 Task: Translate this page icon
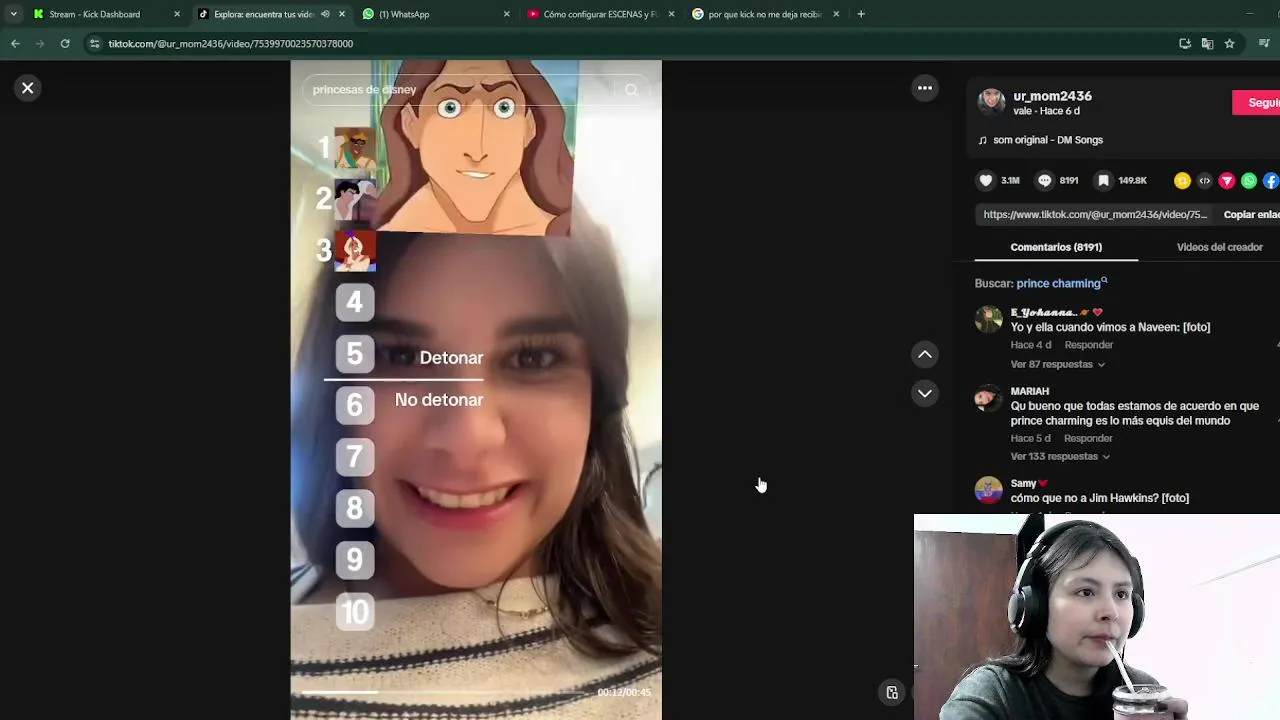tap(1207, 44)
